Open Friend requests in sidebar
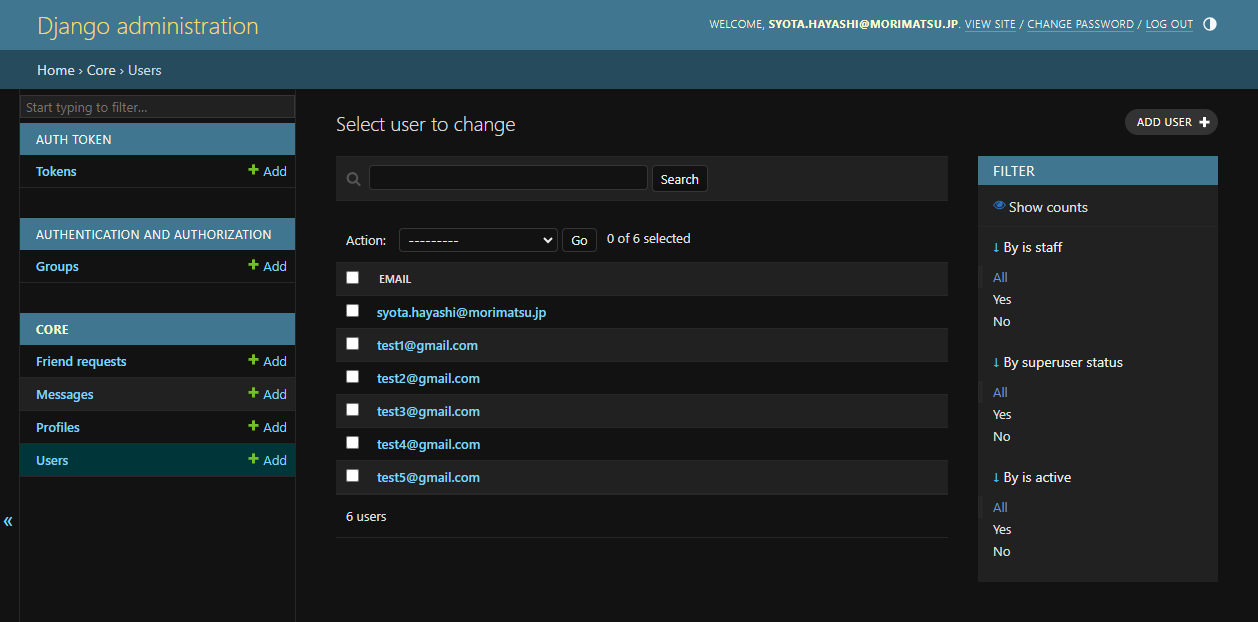Image resolution: width=1258 pixels, height=622 pixels. click(x=81, y=361)
